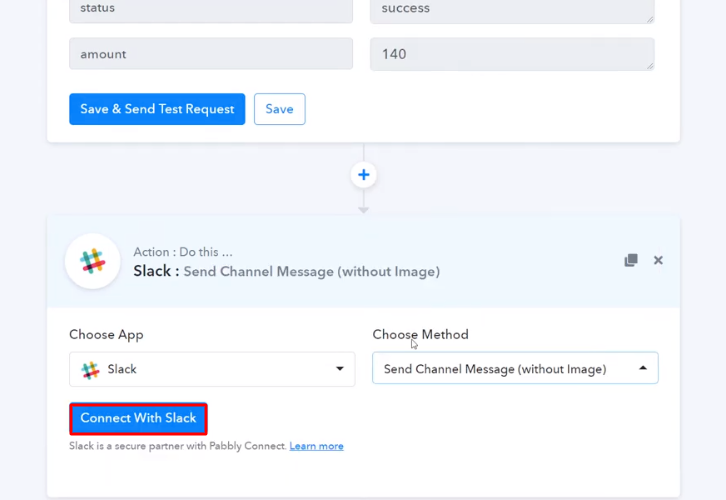Click the Choose App label
The image size is (726, 500).
[106, 335]
